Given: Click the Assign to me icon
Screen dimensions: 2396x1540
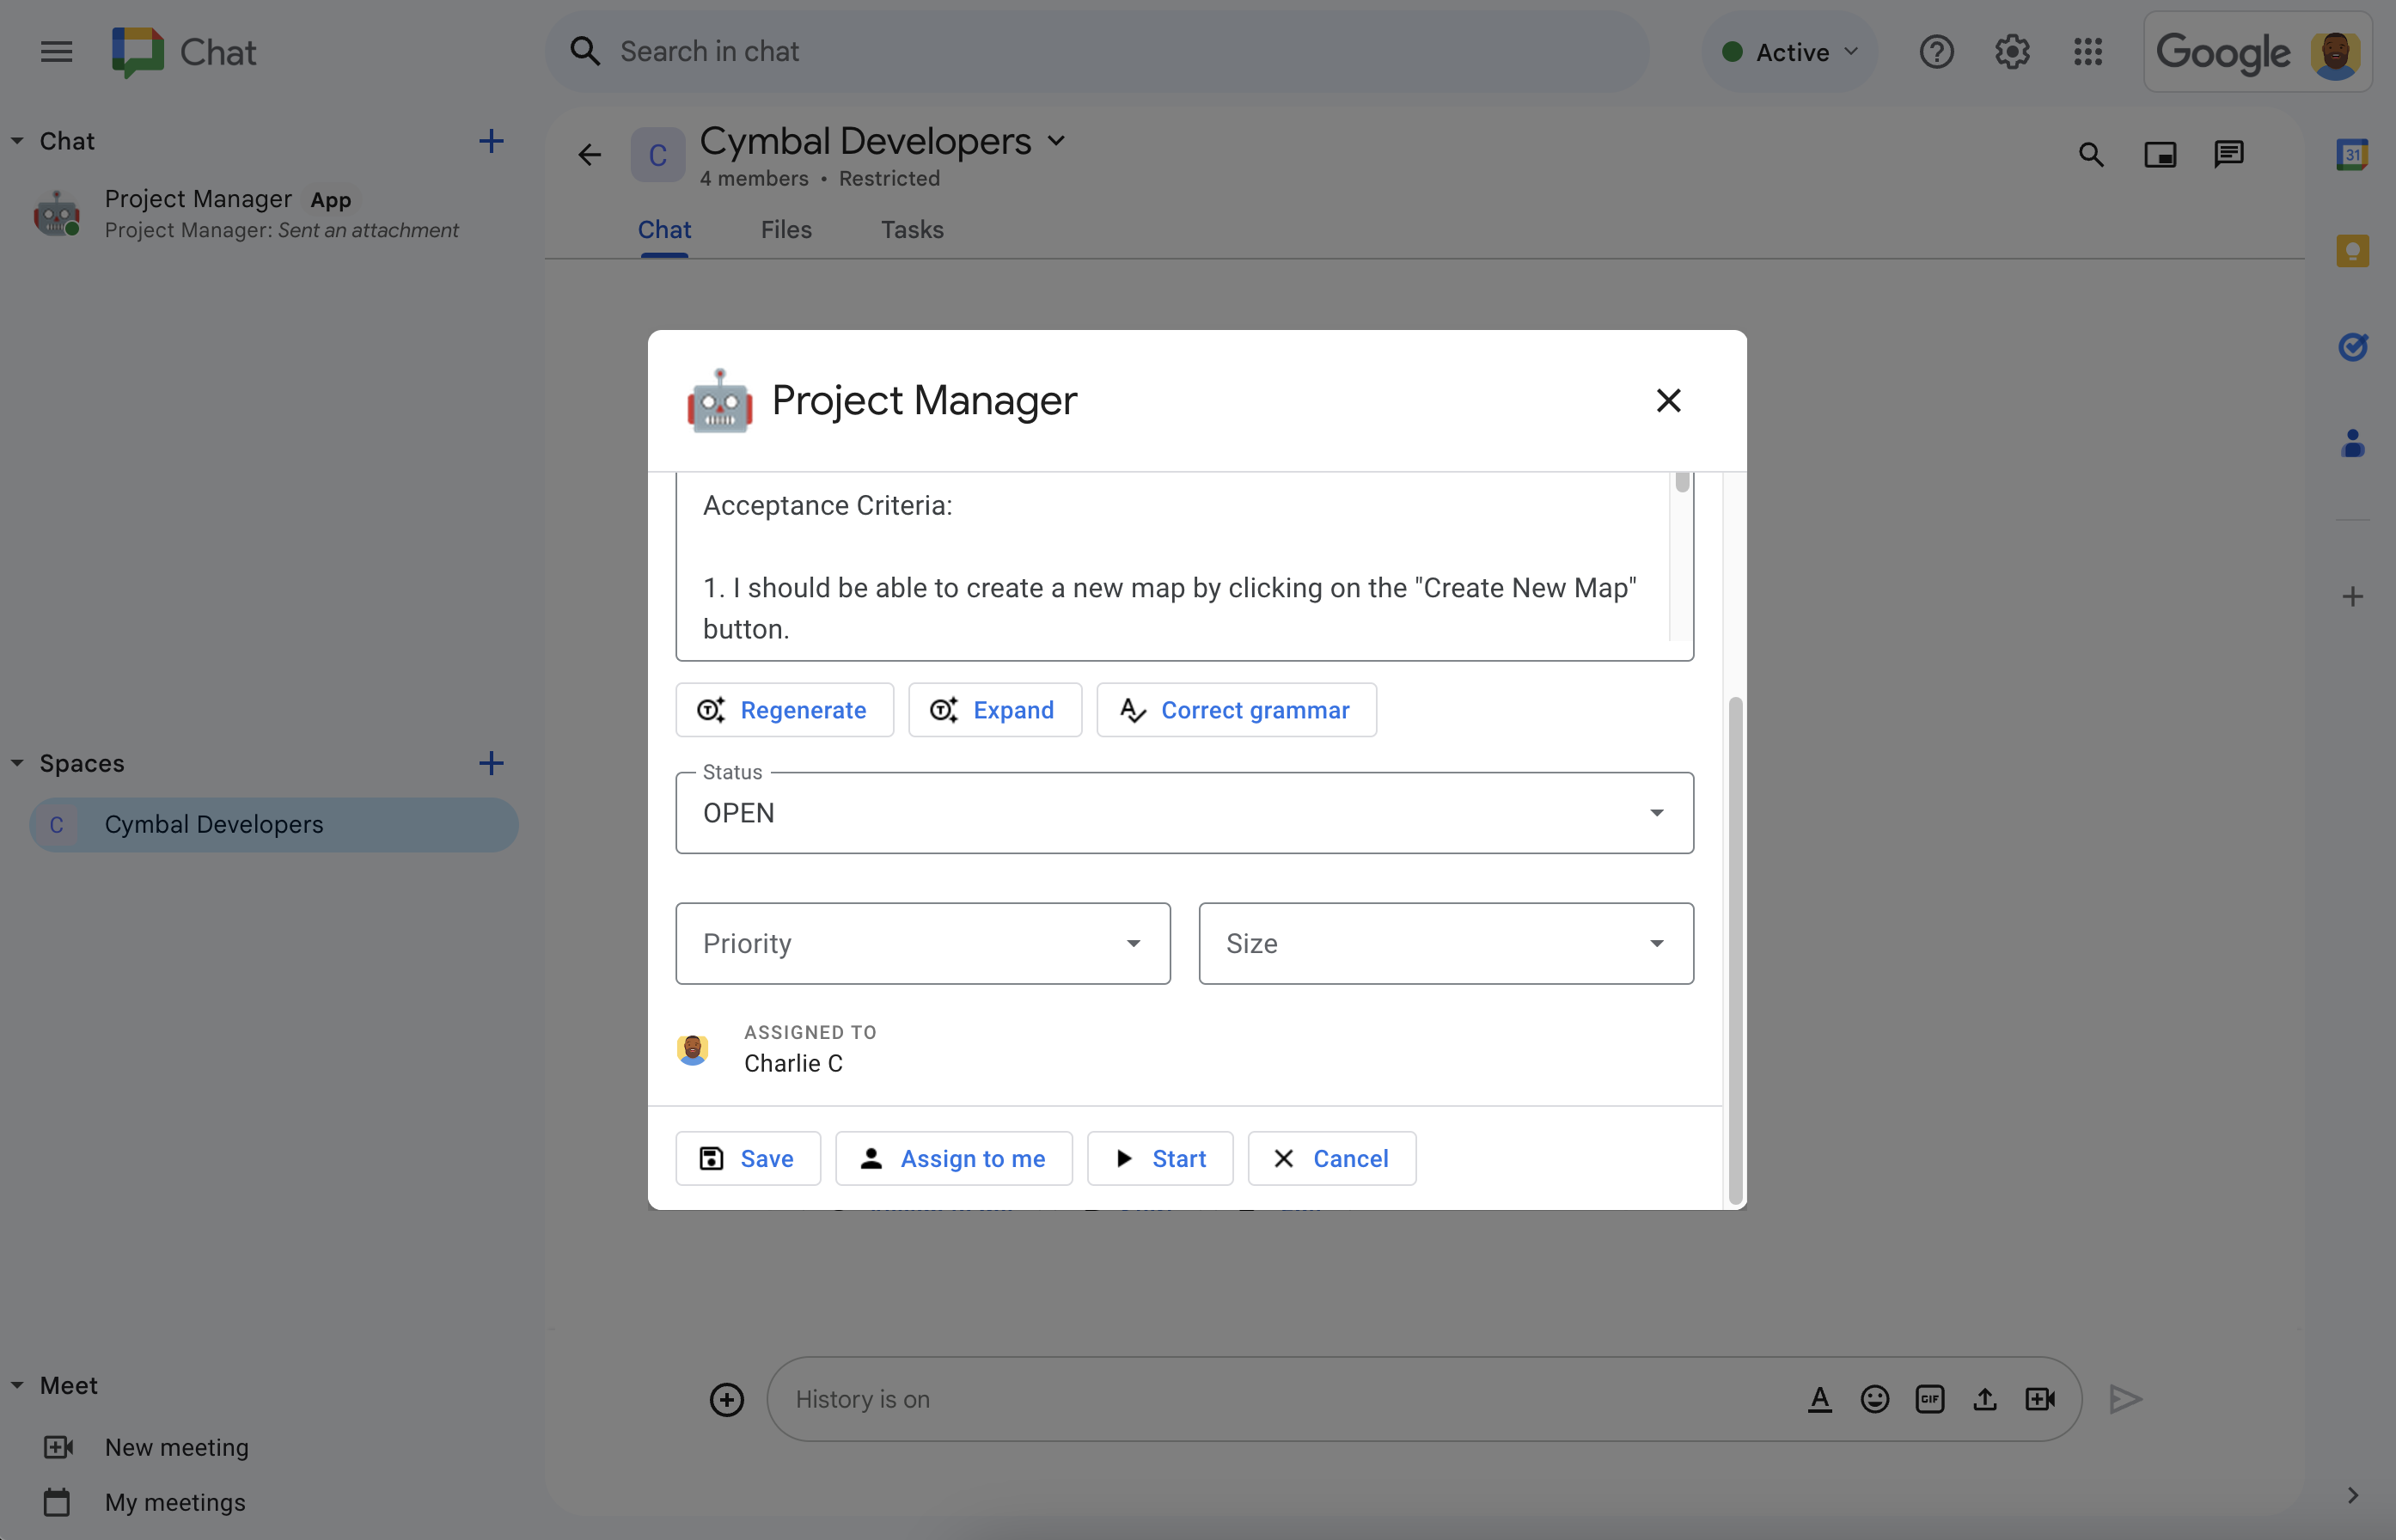Looking at the screenshot, I should point(870,1158).
